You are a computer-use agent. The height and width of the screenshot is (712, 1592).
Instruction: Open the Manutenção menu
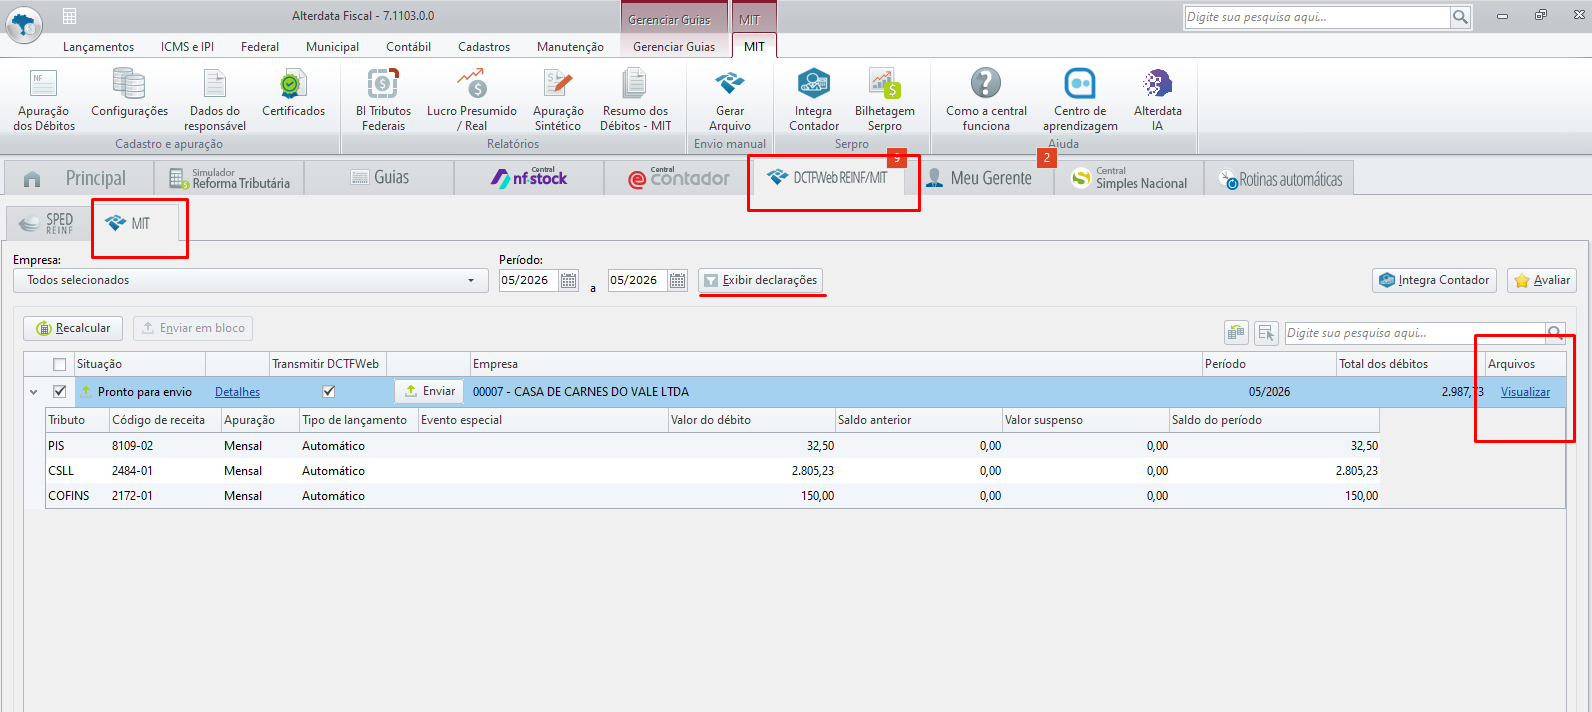pyautogui.click(x=570, y=47)
